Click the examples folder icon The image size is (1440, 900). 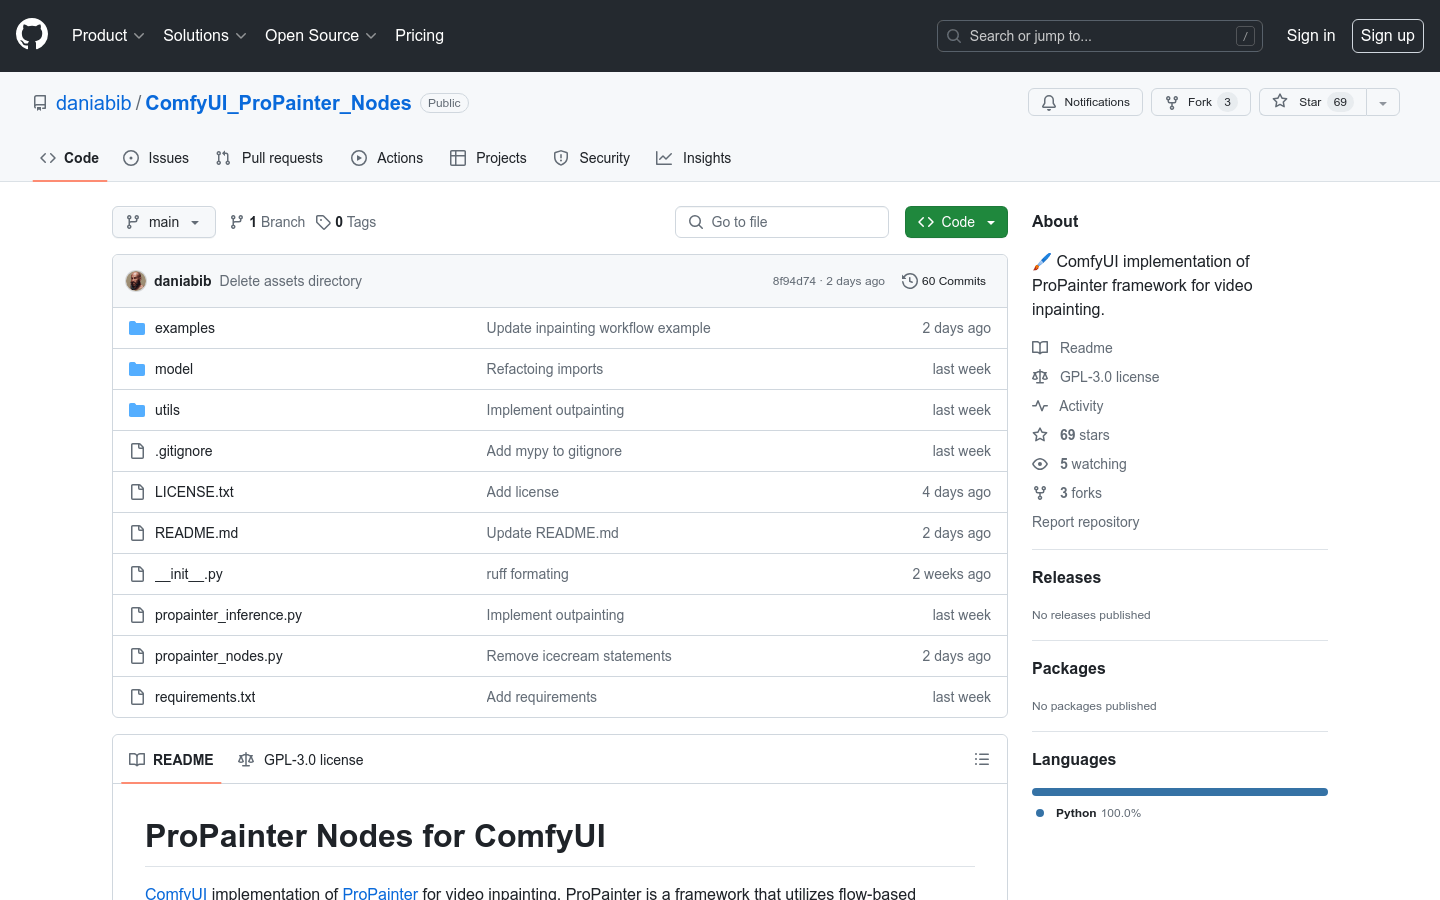137,327
